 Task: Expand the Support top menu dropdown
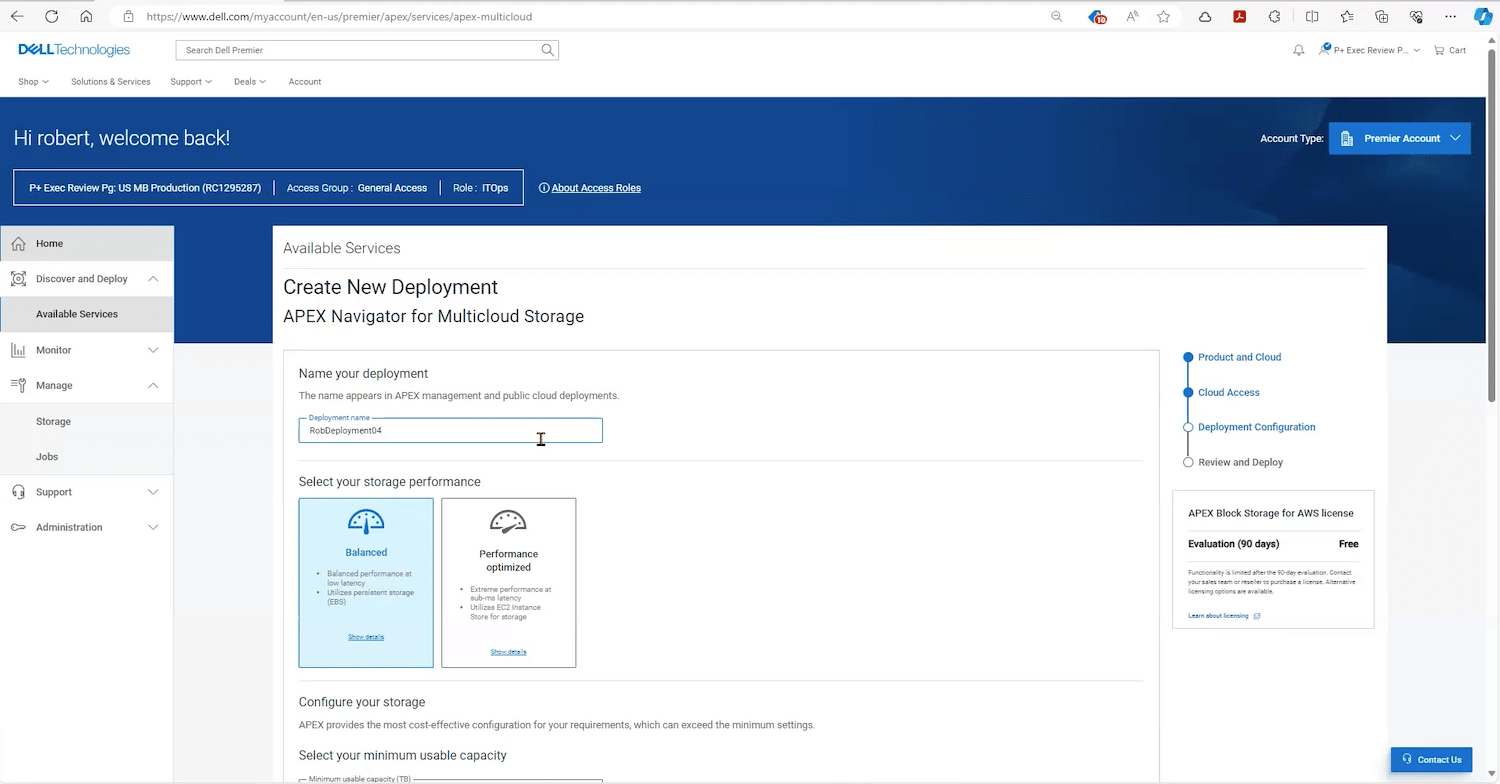point(191,82)
